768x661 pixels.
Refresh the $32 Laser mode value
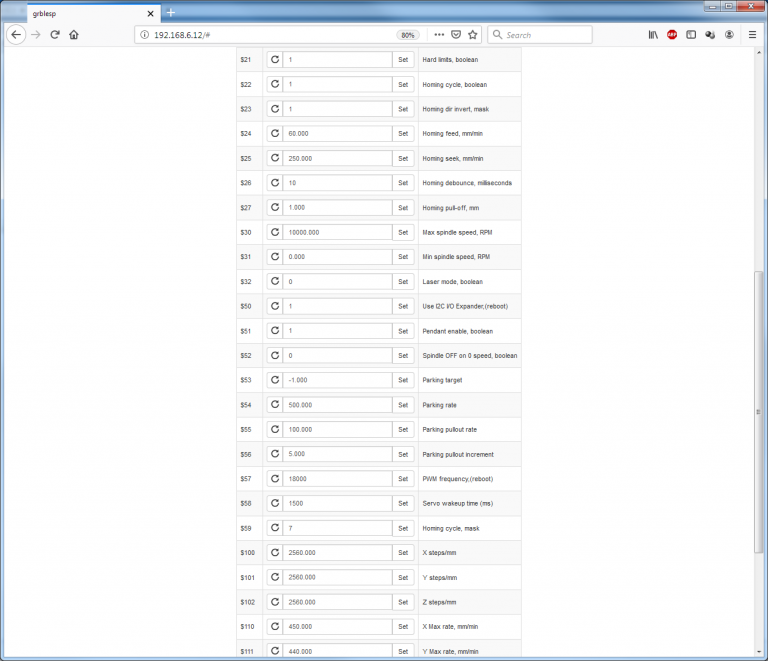click(275, 282)
